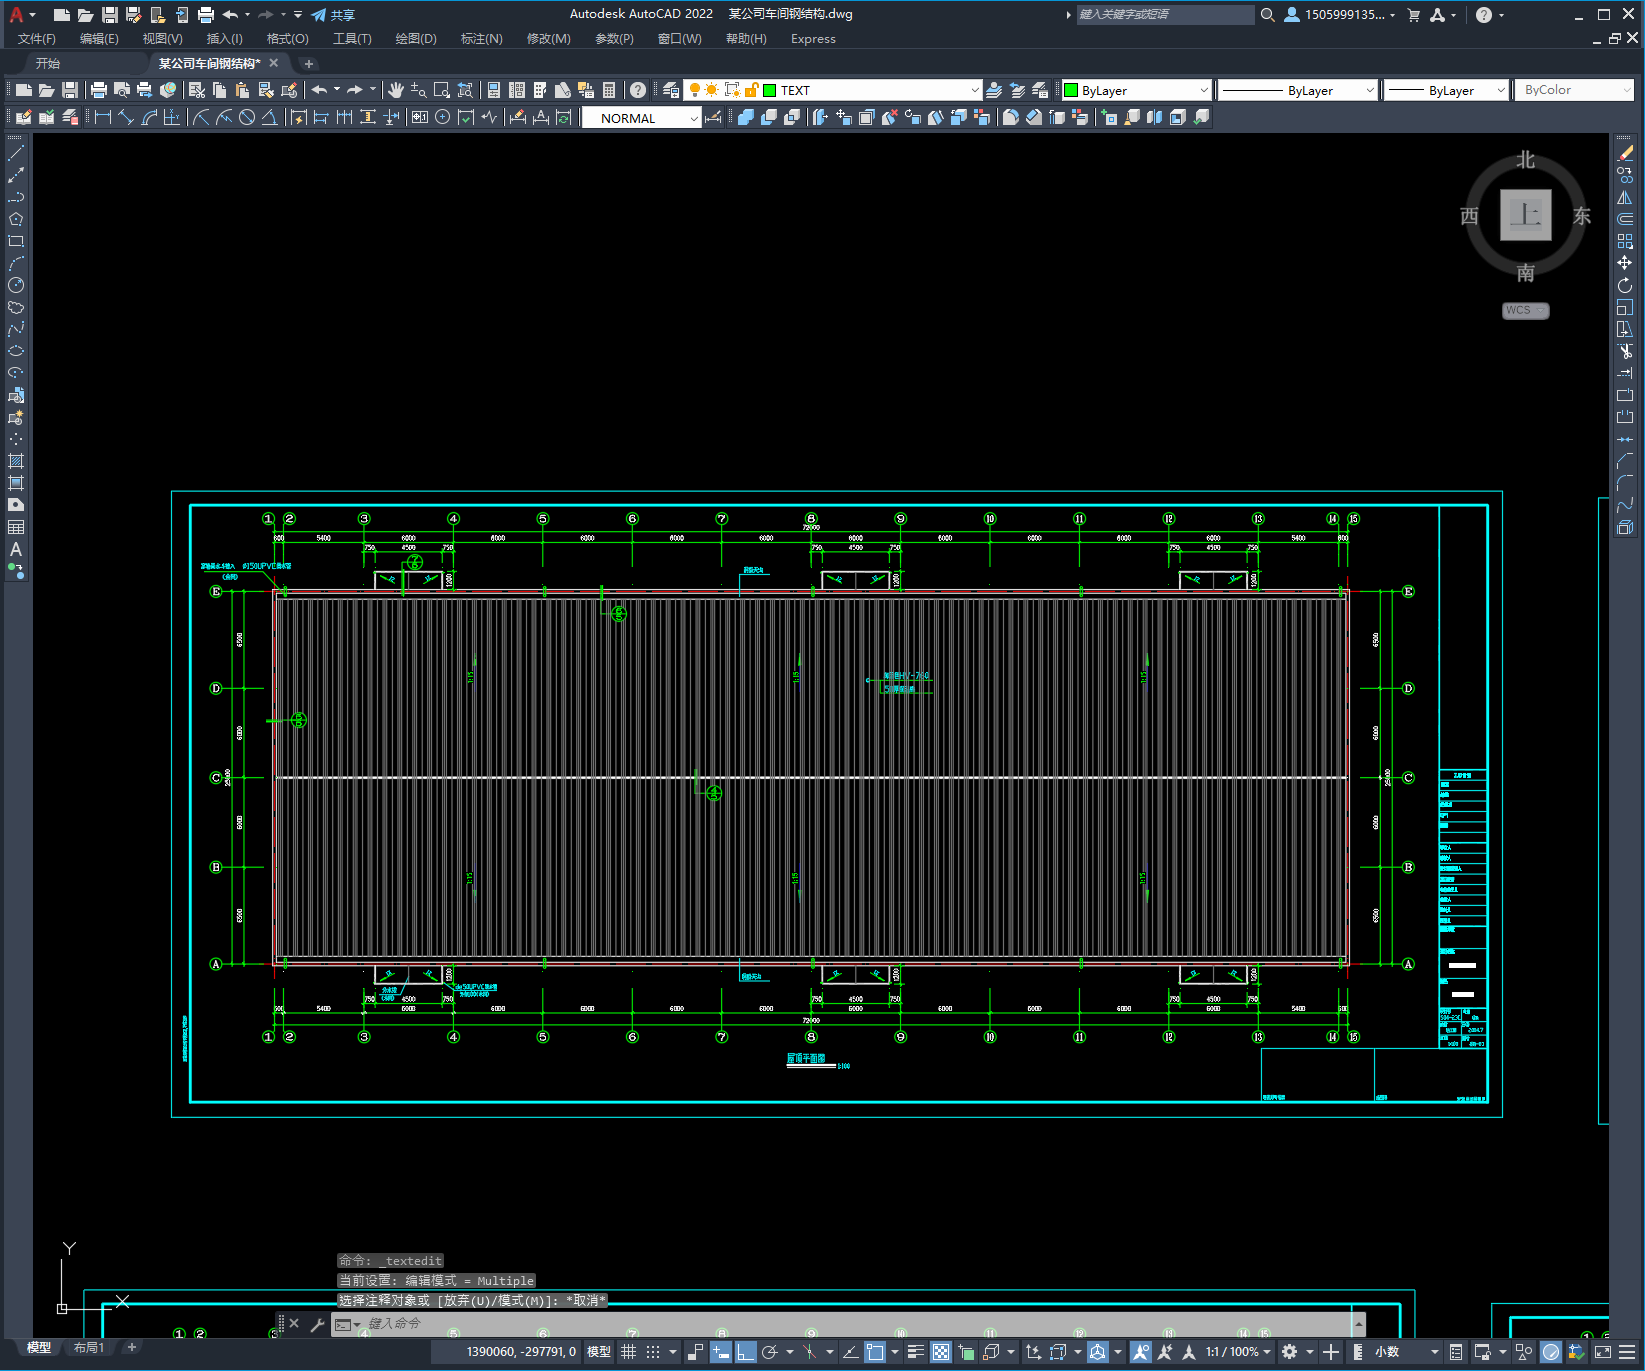Click the keyword search input field
1645x1371 pixels.
[x=1165, y=15]
